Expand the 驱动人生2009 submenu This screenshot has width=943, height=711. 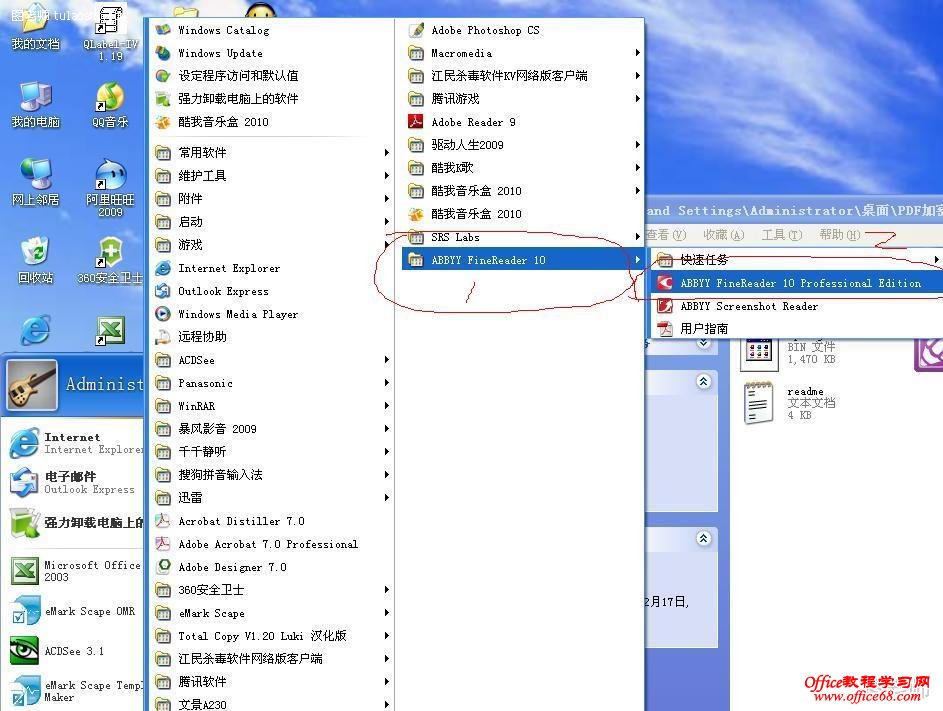click(523, 145)
